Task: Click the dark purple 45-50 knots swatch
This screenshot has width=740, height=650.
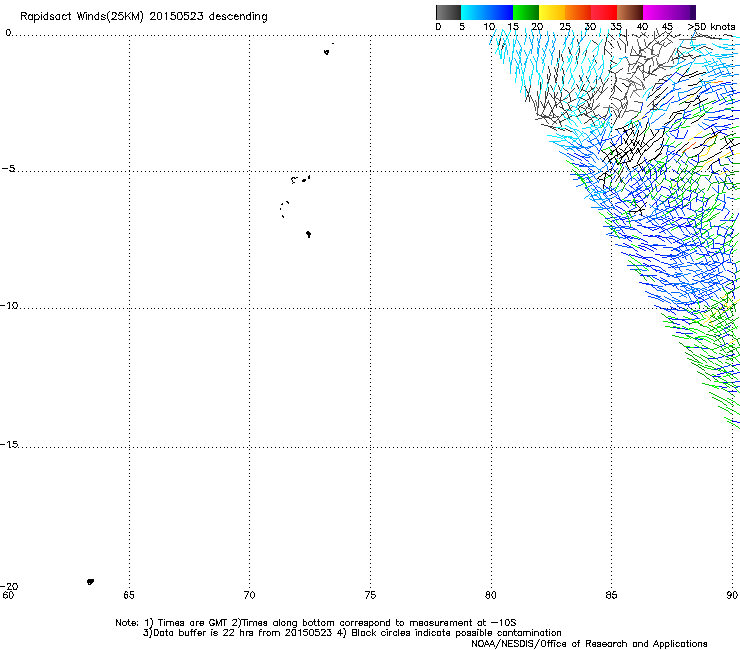Action: 682,12
